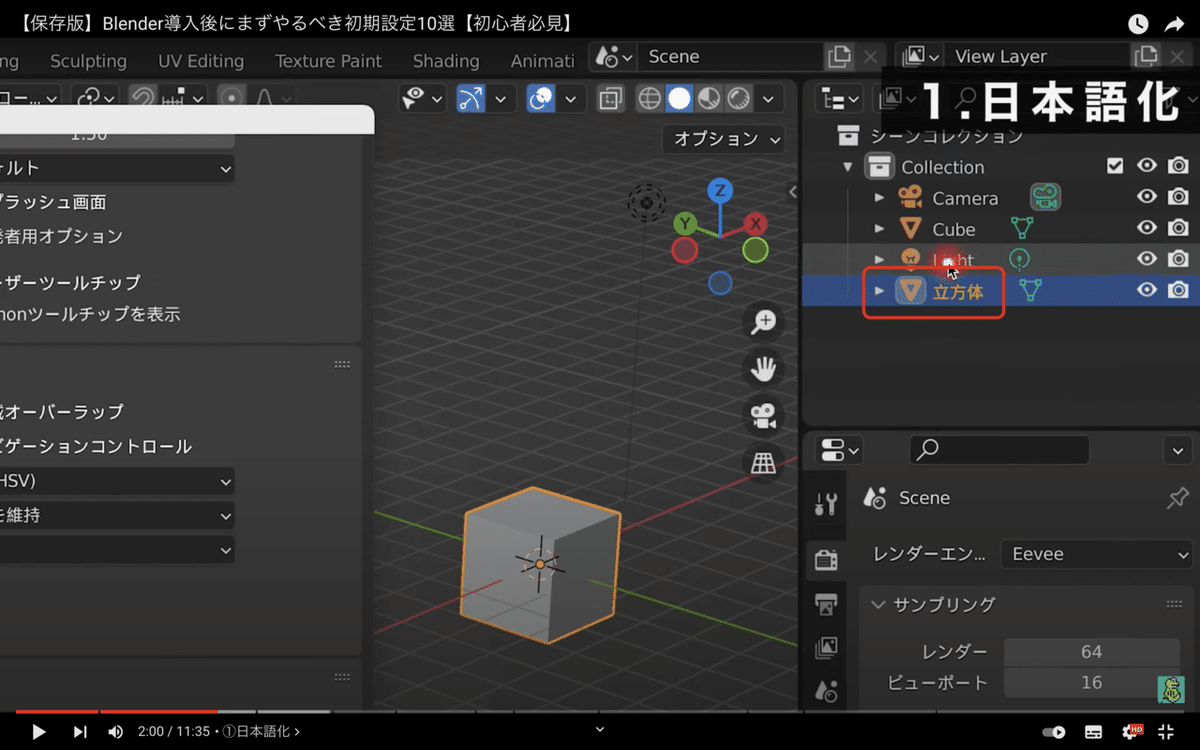Image resolution: width=1200 pixels, height=750 pixels.
Task: Toggle camera view icon in viewport
Action: (x=764, y=415)
